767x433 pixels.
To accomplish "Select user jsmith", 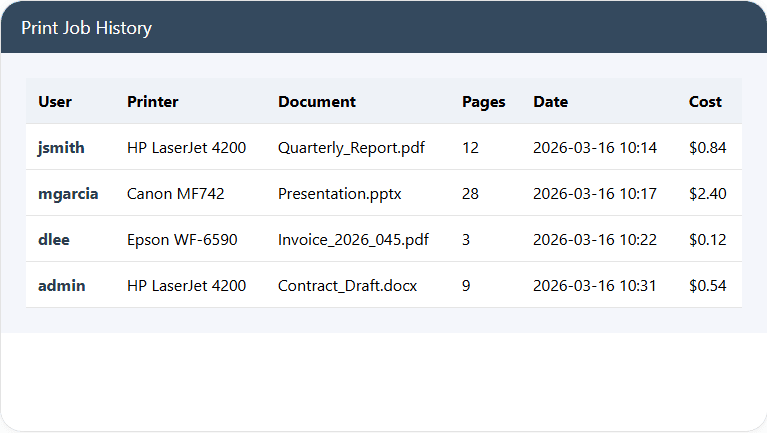I will [61, 148].
